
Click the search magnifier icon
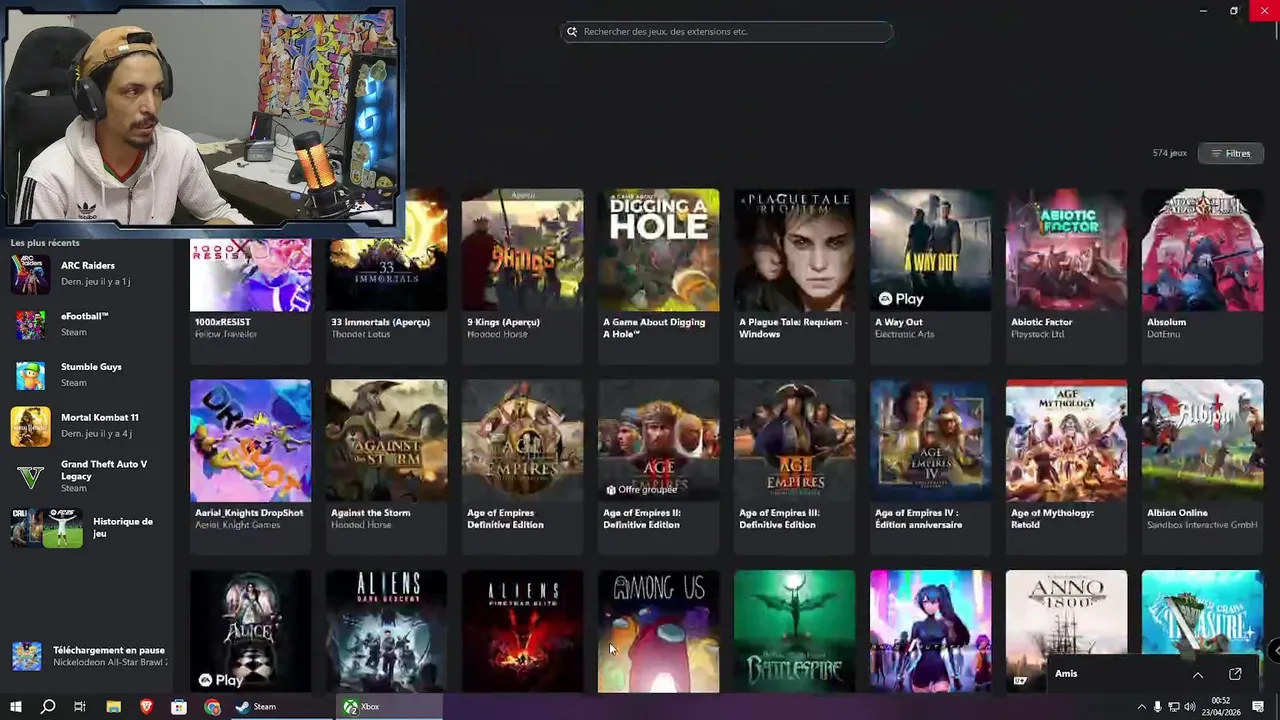pyautogui.click(x=572, y=31)
